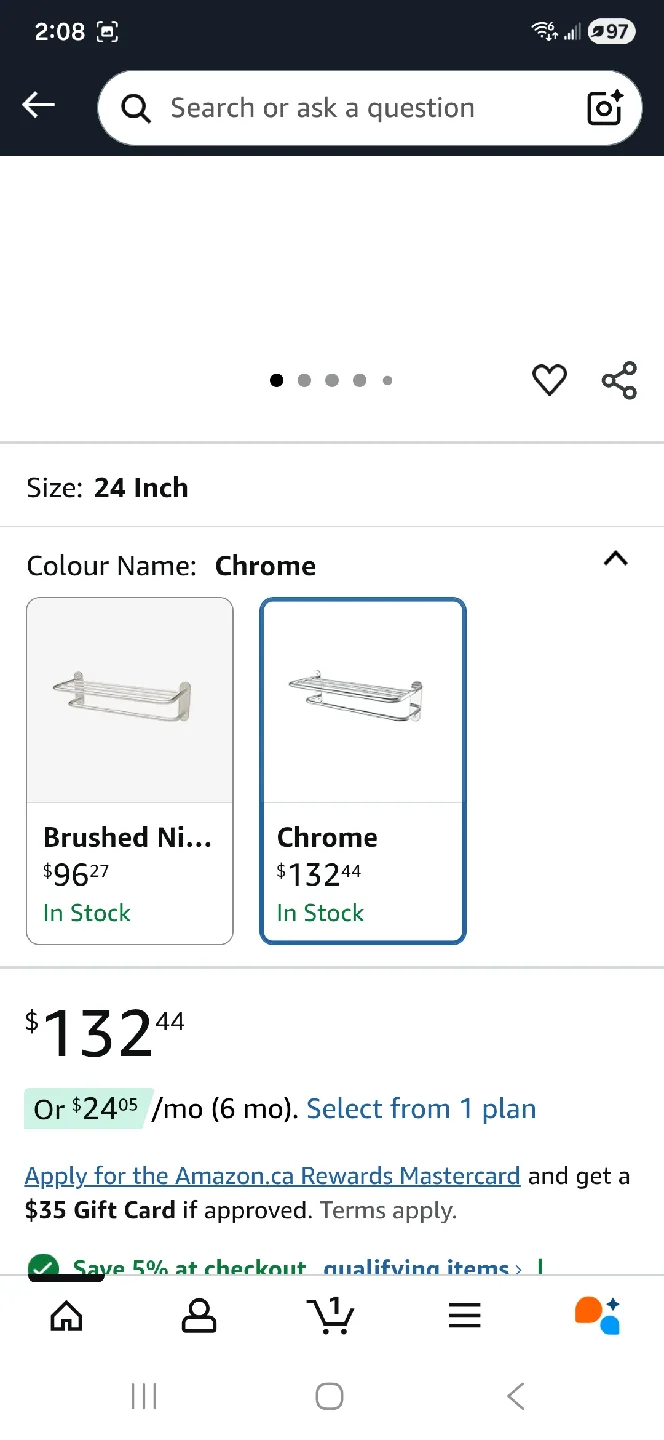This screenshot has height=1440, width=664.
Task: Add product to wishlist with heart icon
Action: pyautogui.click(x=549, y=380)
